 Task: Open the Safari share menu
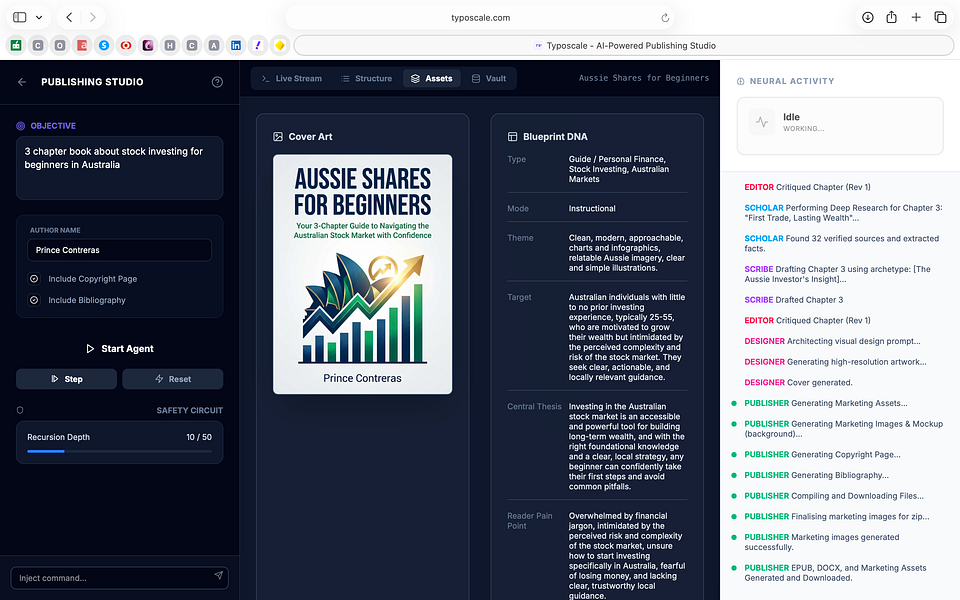click(891, 17)
